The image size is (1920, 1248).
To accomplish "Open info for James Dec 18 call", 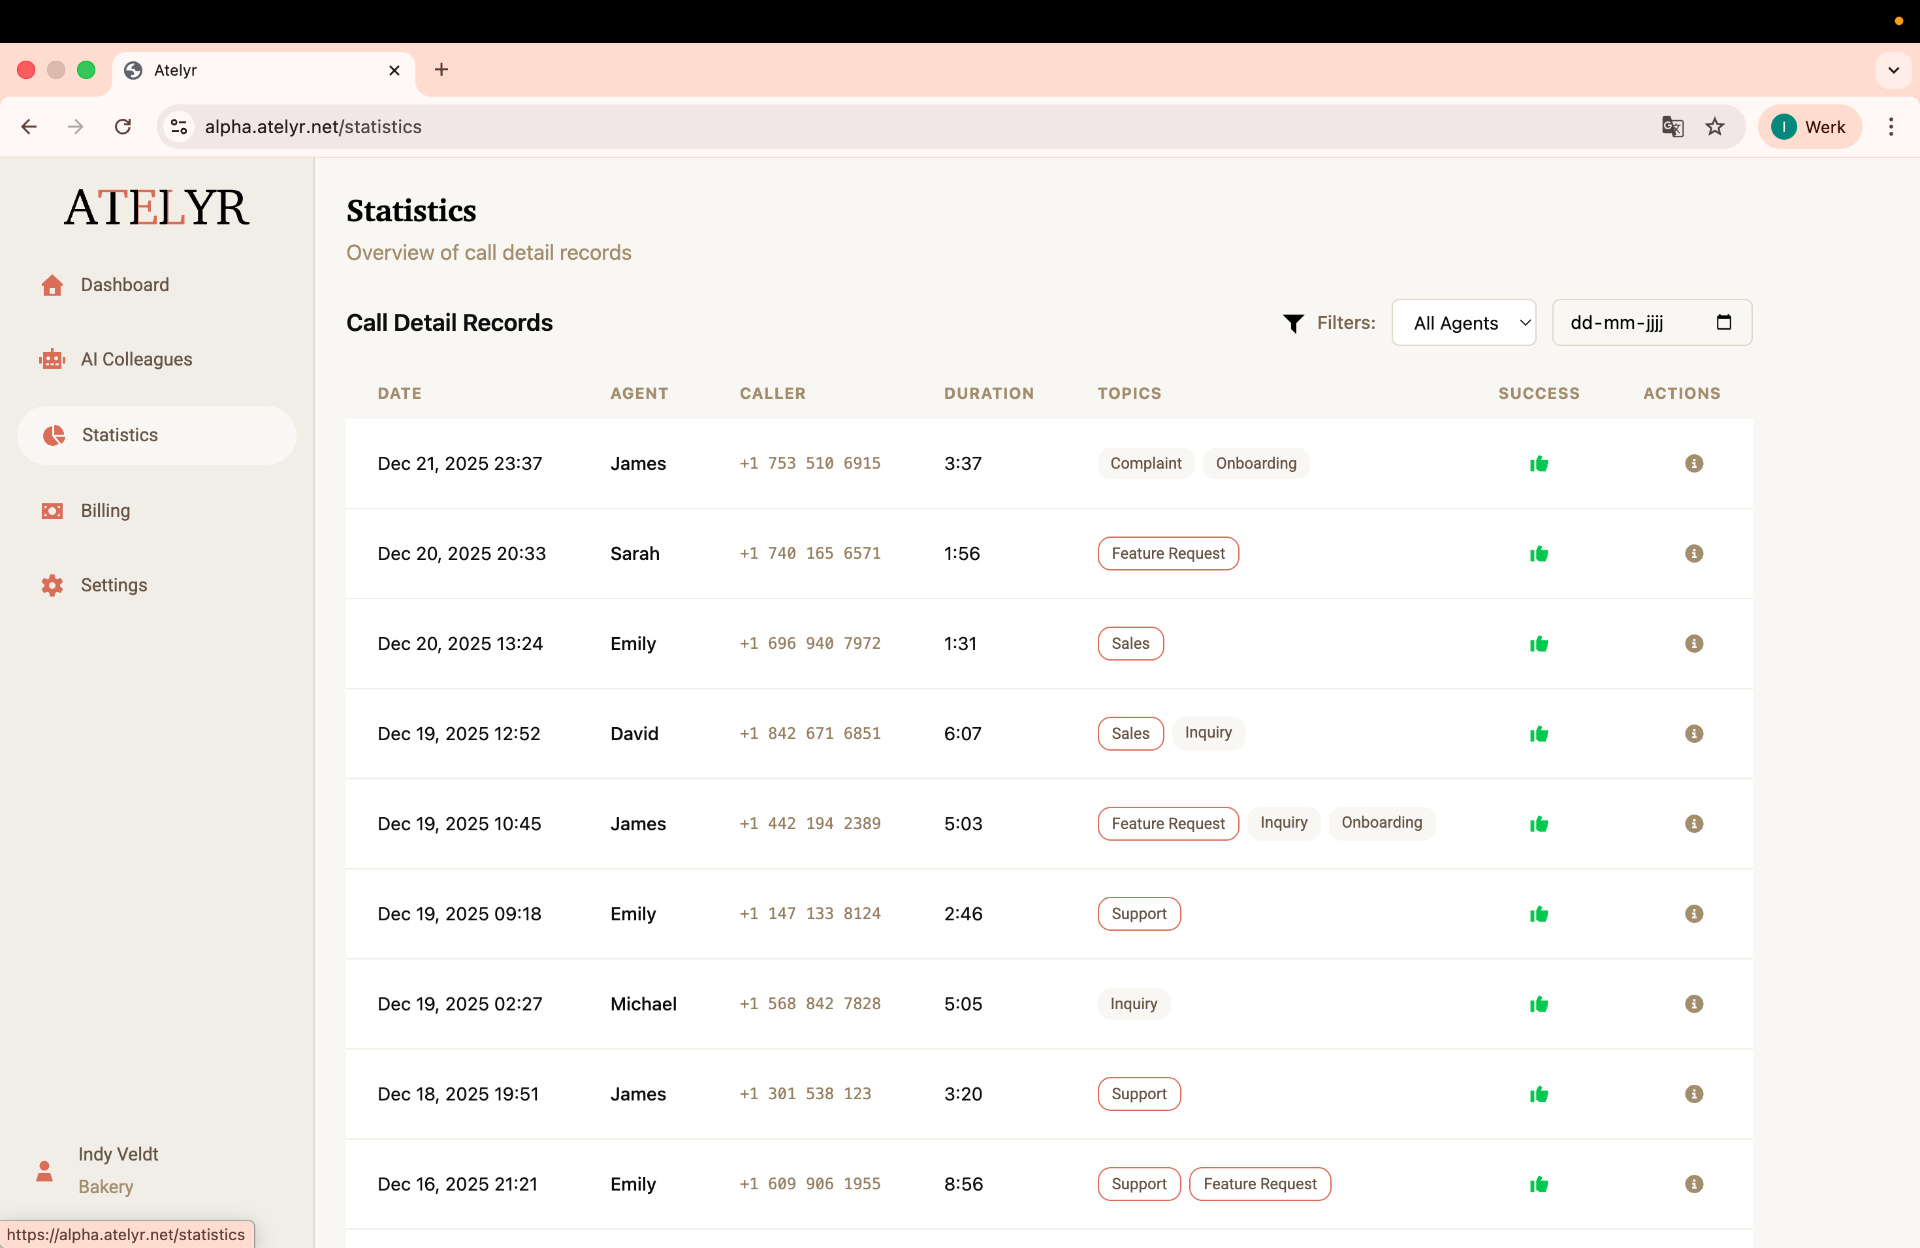I will point(1694,1094).
